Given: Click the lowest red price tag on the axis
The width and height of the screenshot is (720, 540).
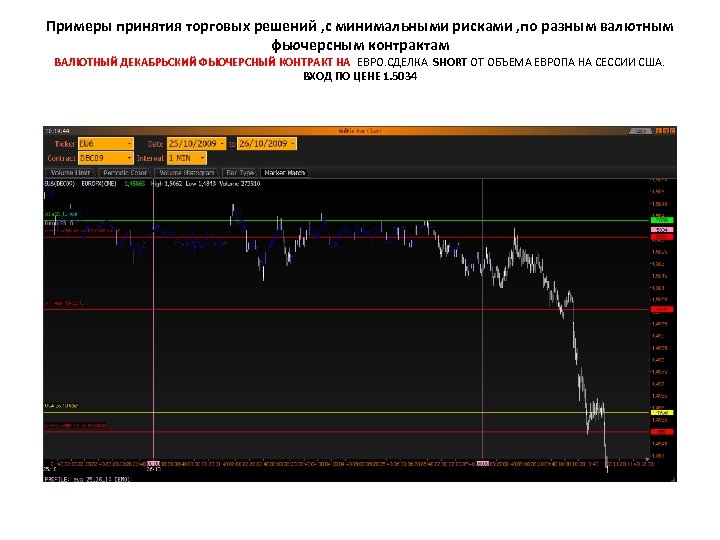Looking at the screenshot, I should [662, 432].
